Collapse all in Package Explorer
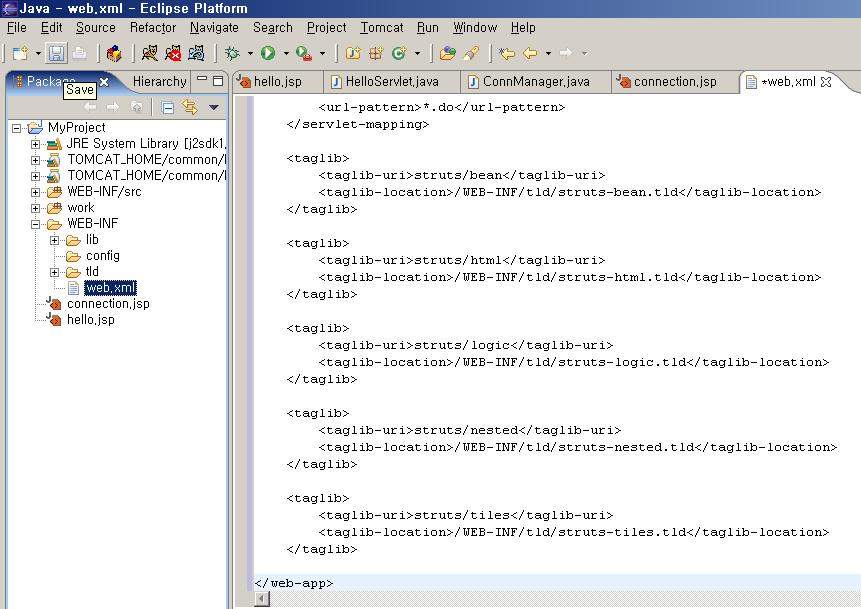This screenshot has width=861, height=609. click(x=168, y=107)
